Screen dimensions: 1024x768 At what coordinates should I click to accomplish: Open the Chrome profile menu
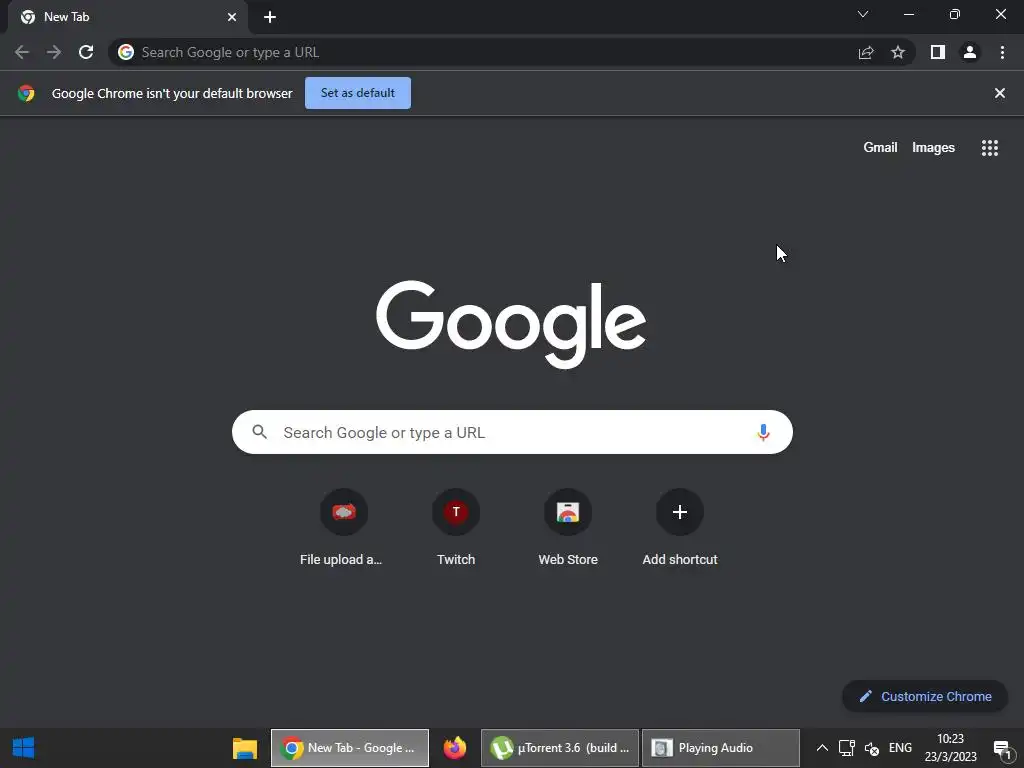click(x=970, y=52)
